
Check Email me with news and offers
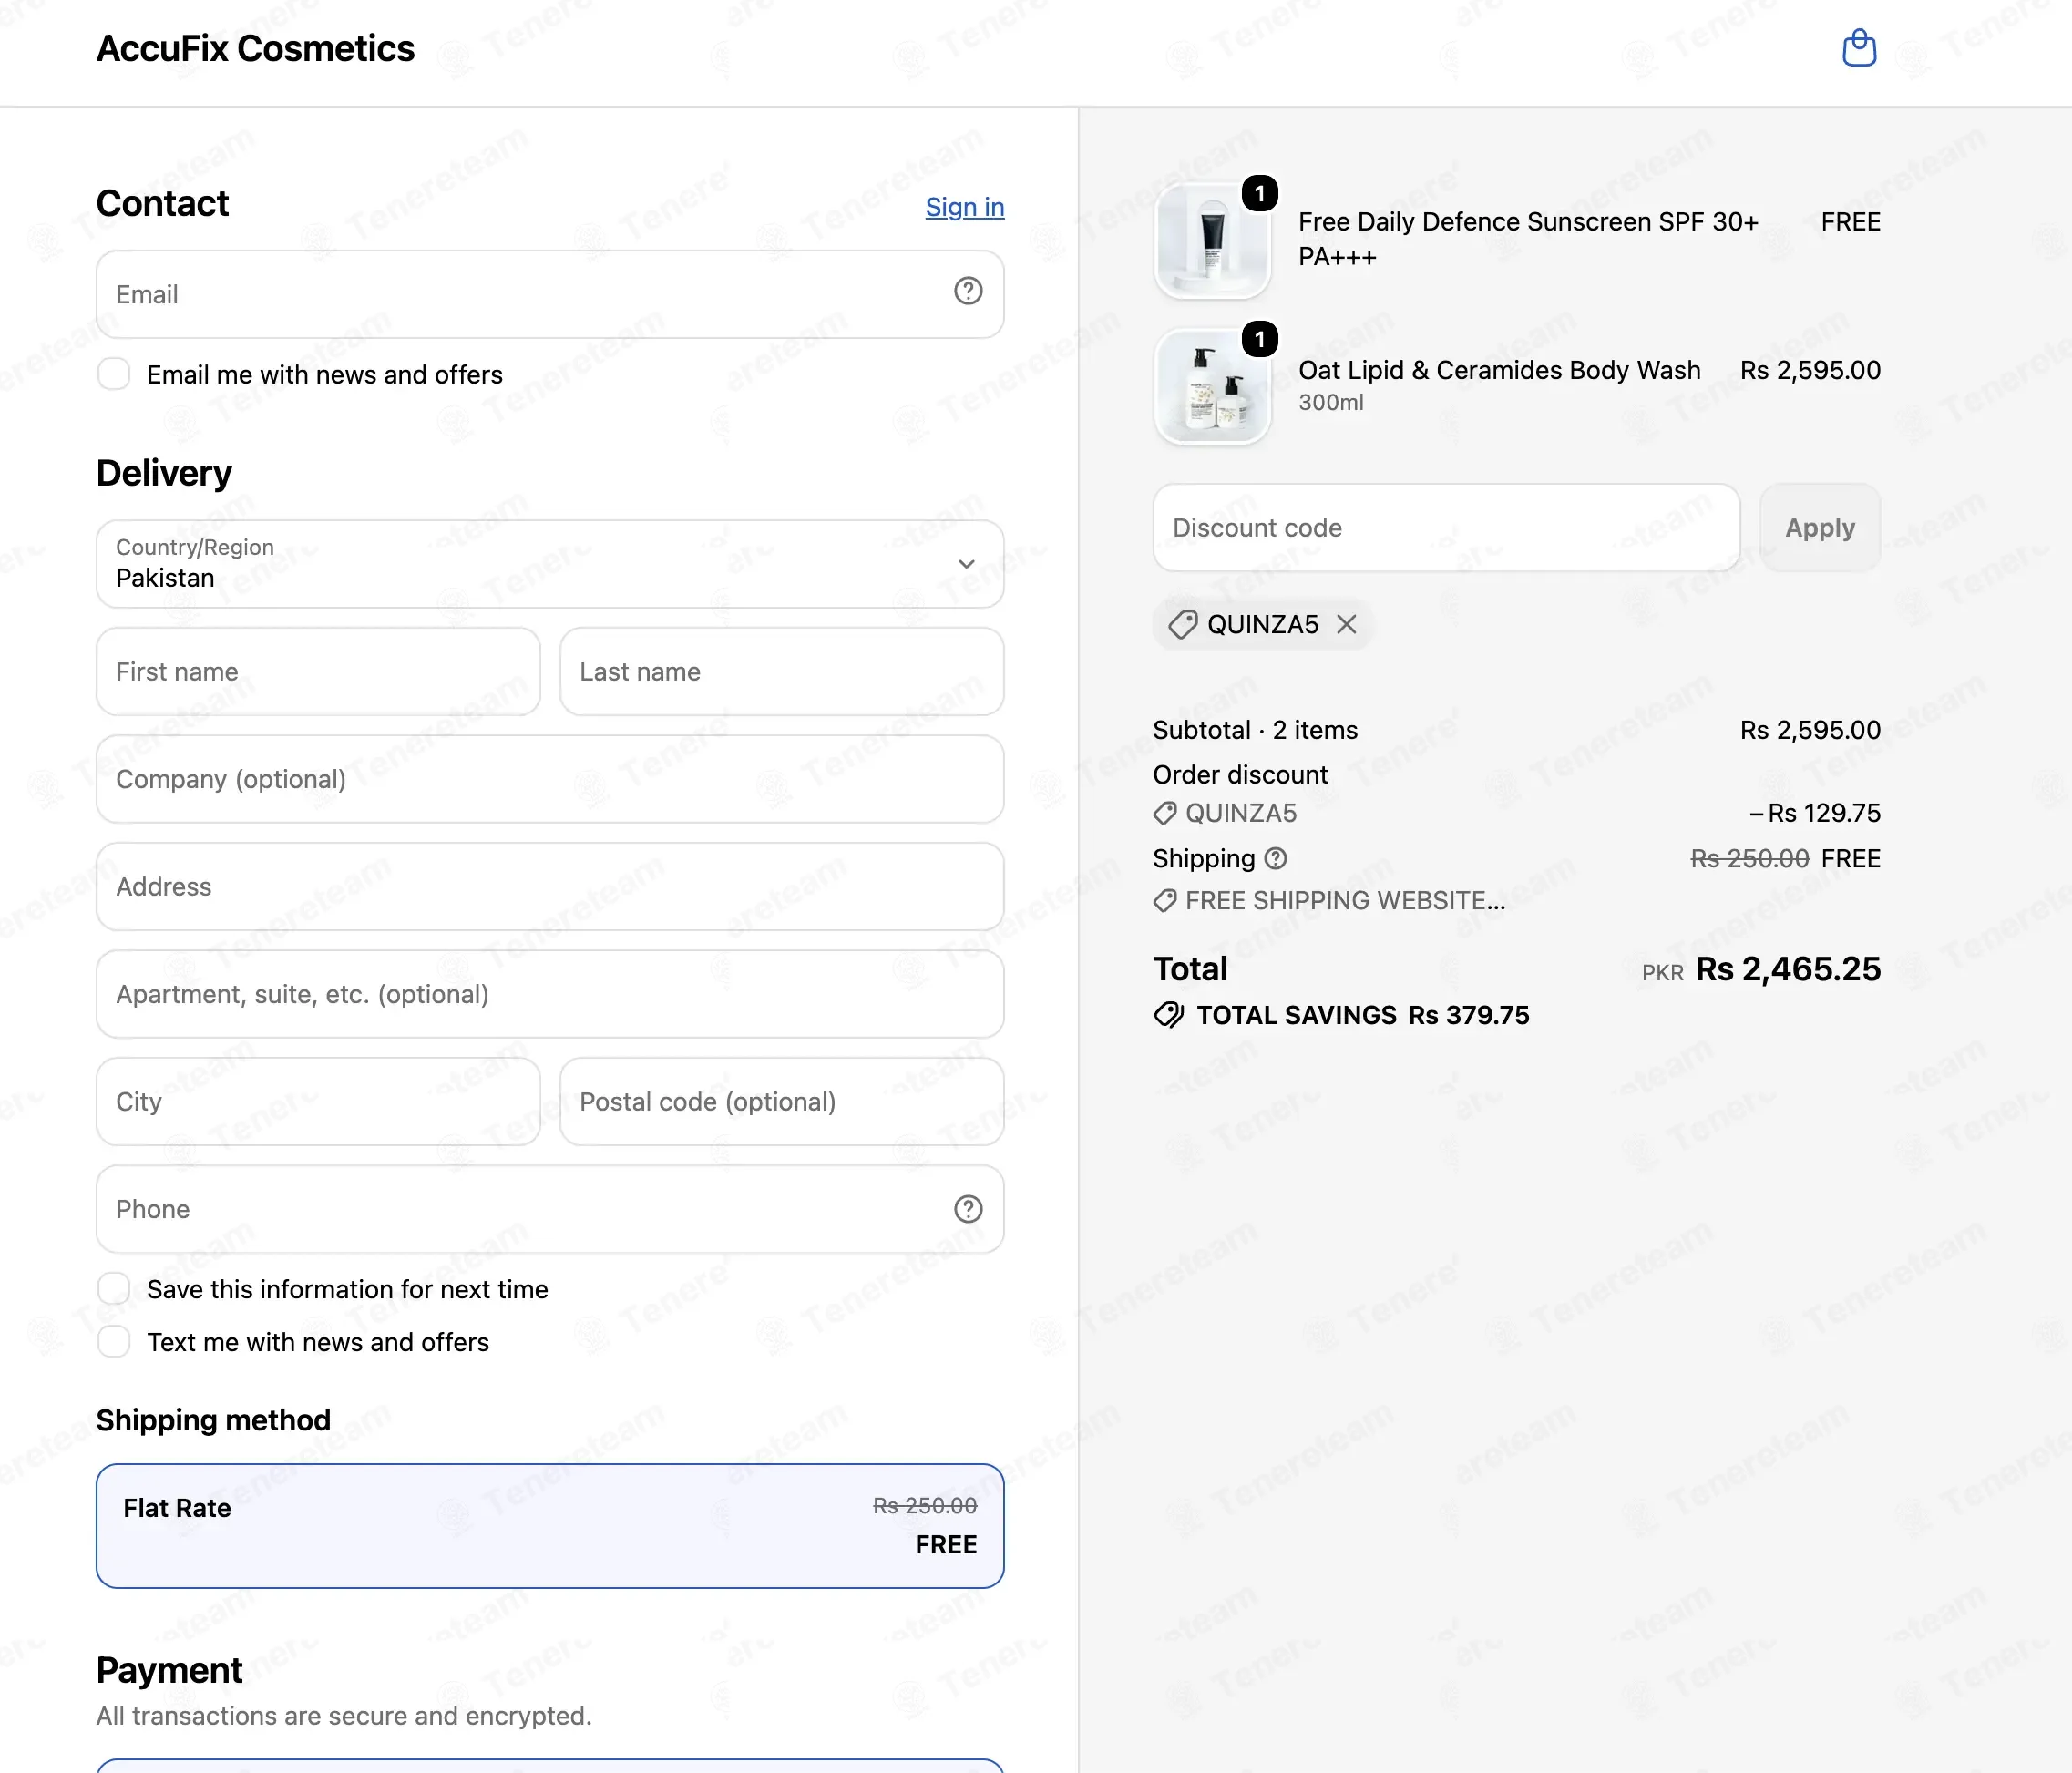click(114, 374)
